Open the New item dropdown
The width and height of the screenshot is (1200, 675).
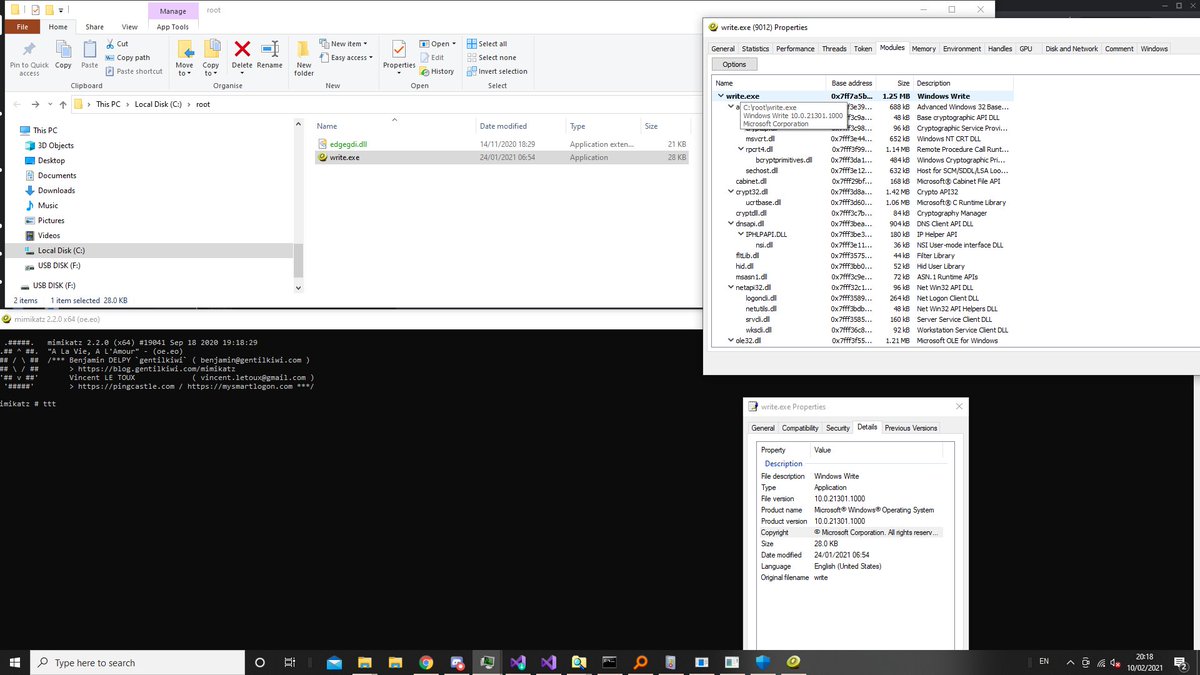pos(344,44)
